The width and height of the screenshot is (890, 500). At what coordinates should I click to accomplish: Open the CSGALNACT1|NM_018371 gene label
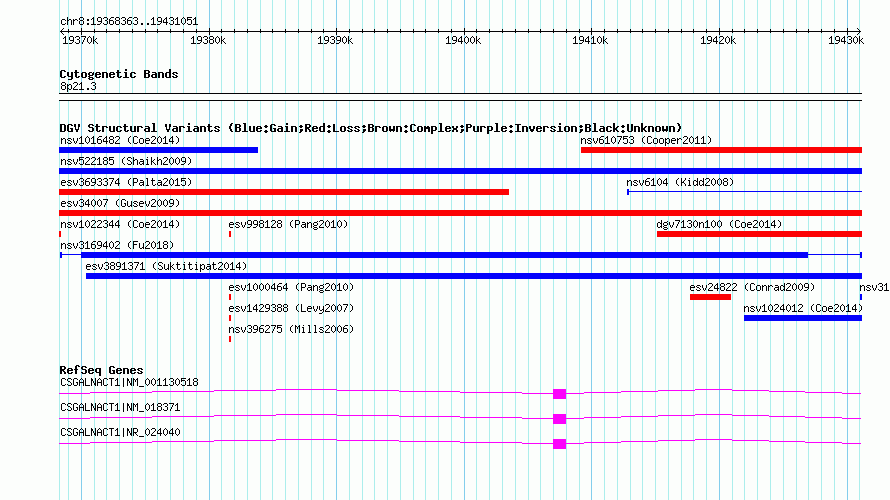pos(120,407)
